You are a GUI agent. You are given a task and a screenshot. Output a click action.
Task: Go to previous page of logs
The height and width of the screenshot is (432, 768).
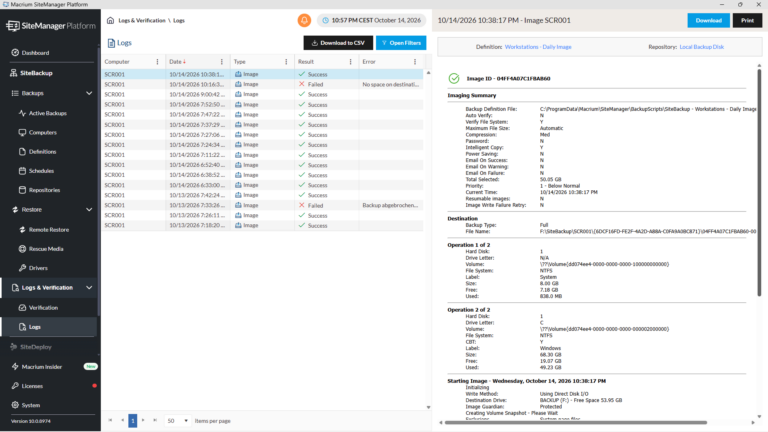point(122,420)
